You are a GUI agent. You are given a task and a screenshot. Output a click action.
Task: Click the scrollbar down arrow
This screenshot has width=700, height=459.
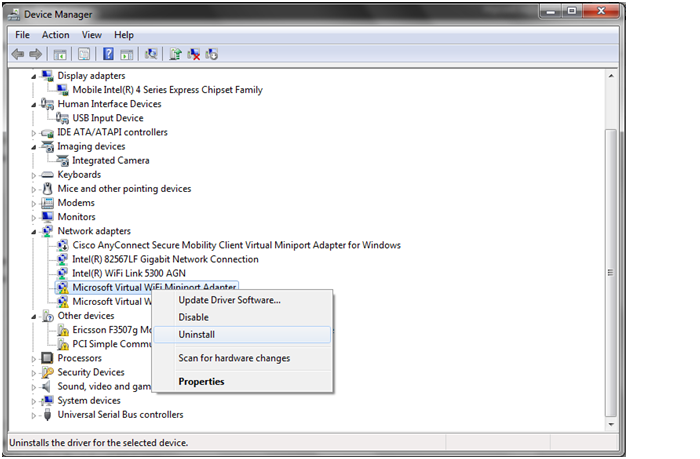[x=611, y=425]
